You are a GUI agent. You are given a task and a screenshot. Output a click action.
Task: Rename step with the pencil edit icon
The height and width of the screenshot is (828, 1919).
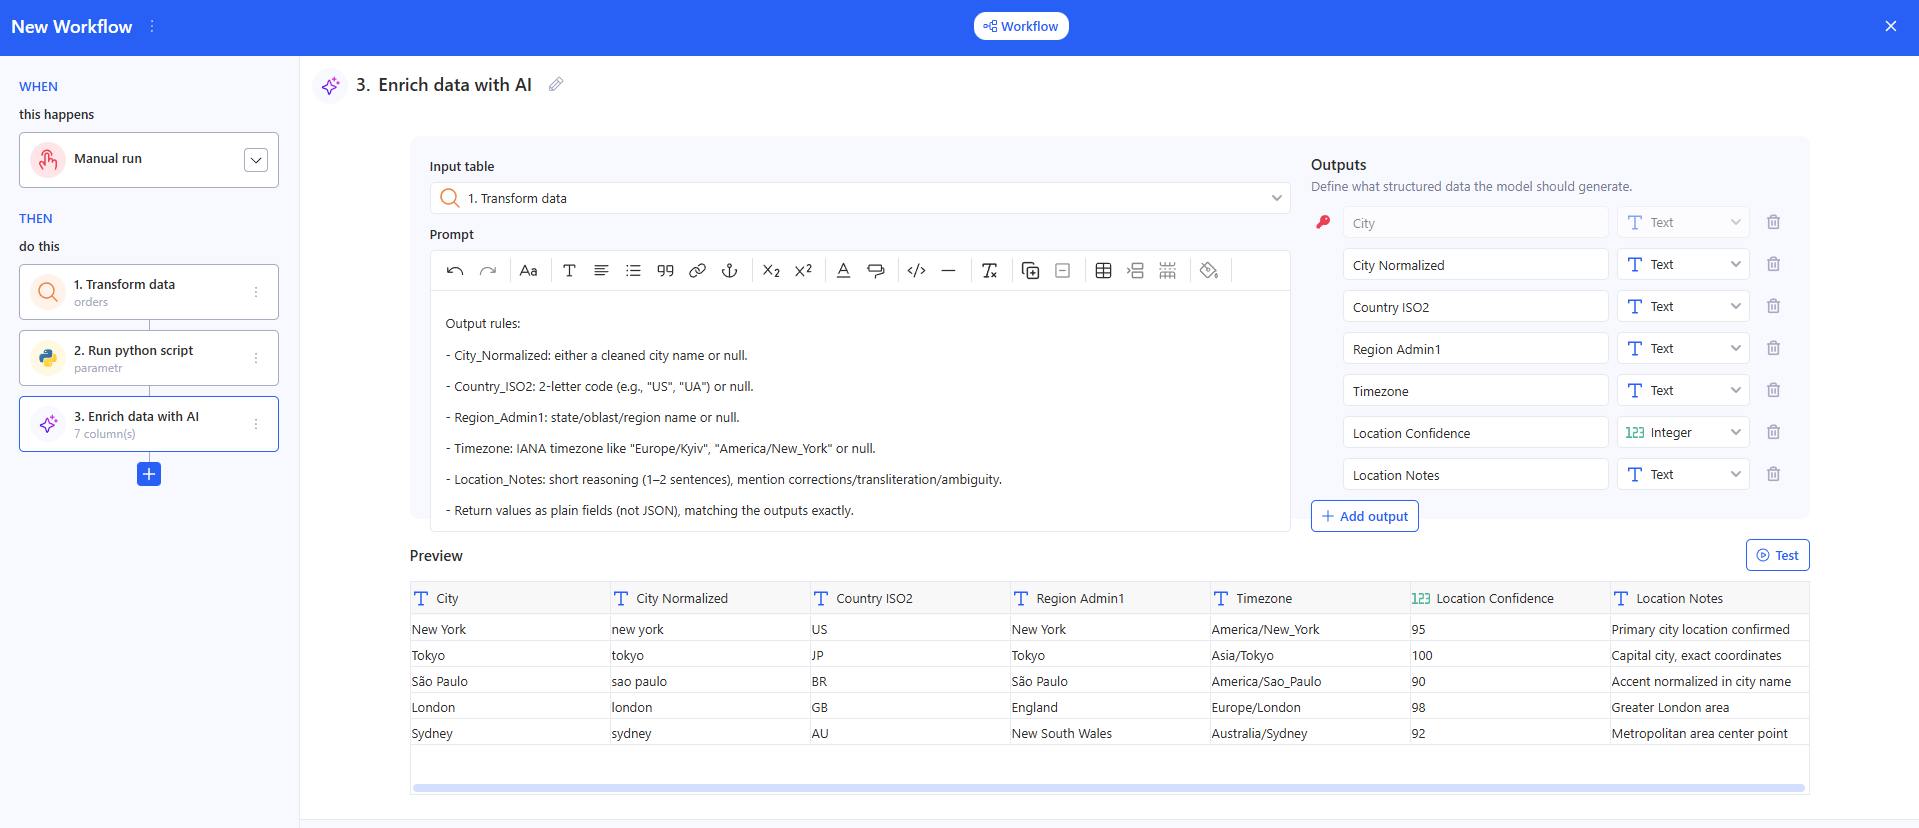(x=556, y=85)
